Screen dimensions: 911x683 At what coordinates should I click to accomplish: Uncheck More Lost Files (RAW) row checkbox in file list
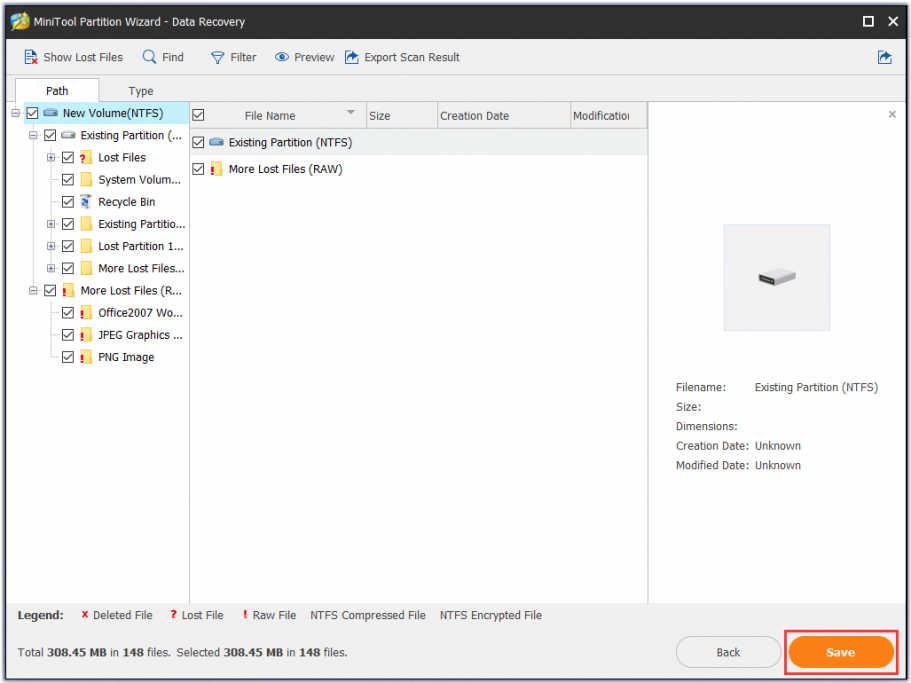point(198,169)
